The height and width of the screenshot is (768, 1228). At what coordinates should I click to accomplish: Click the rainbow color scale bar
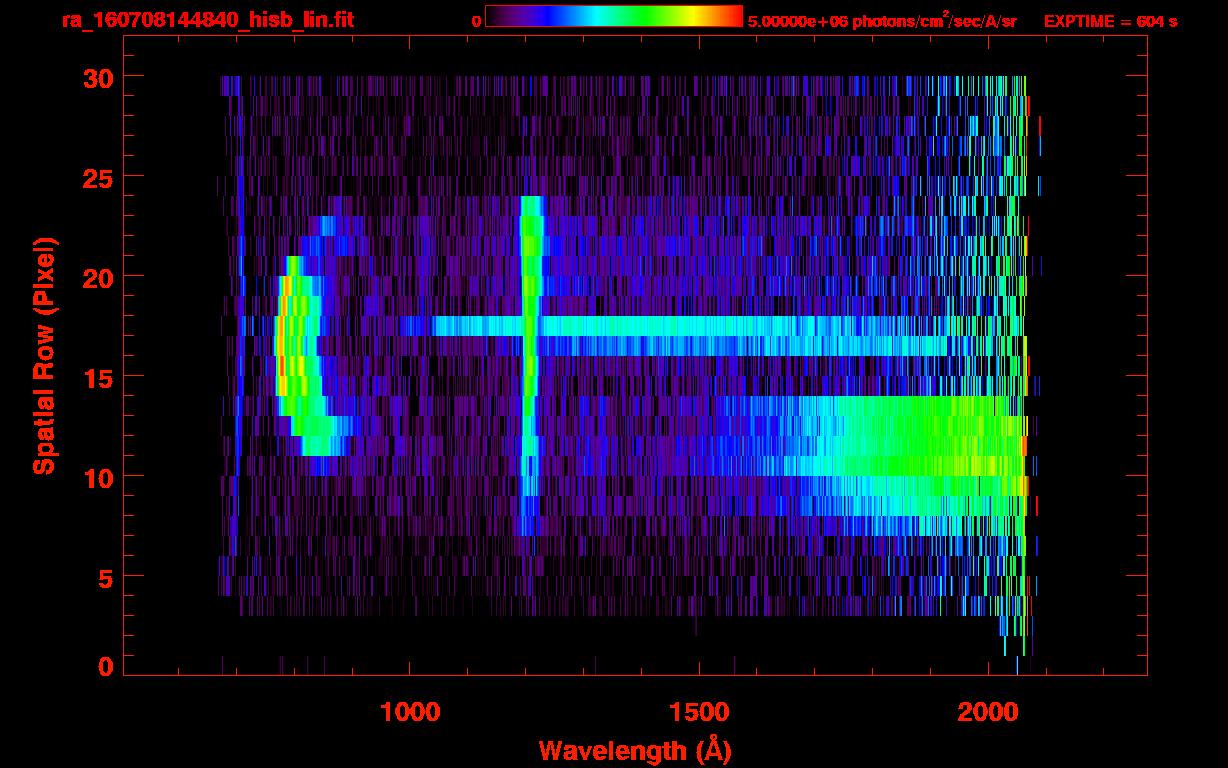(613, 17)
